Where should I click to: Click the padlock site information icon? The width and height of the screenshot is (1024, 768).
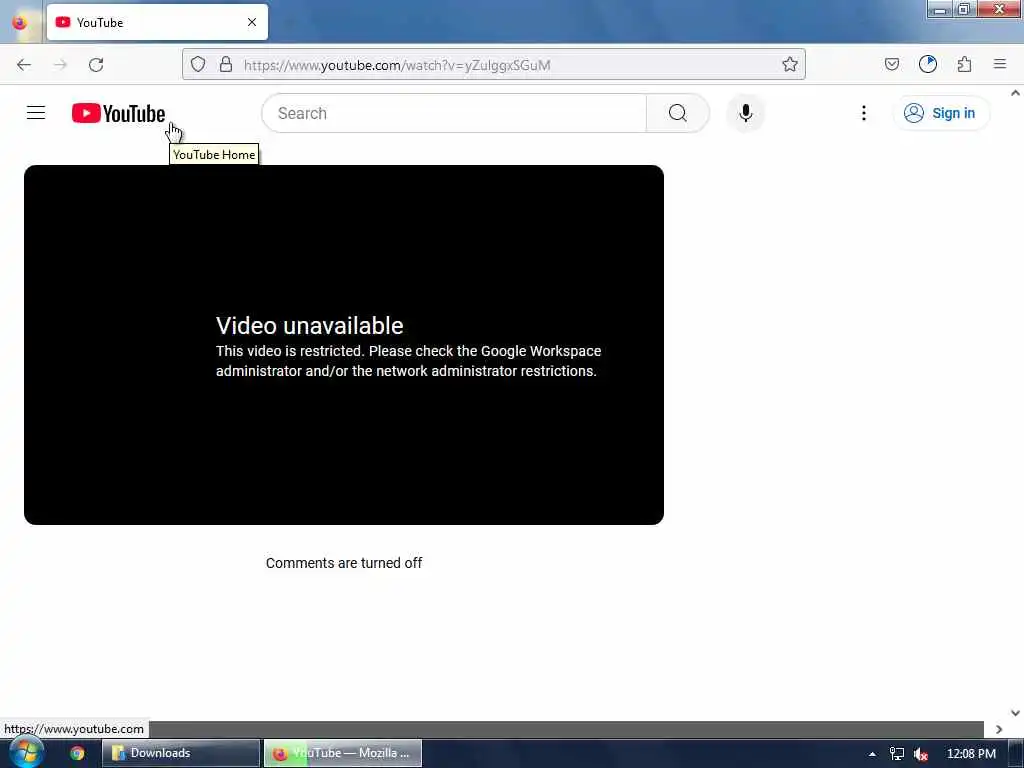(x=226, y=65)
